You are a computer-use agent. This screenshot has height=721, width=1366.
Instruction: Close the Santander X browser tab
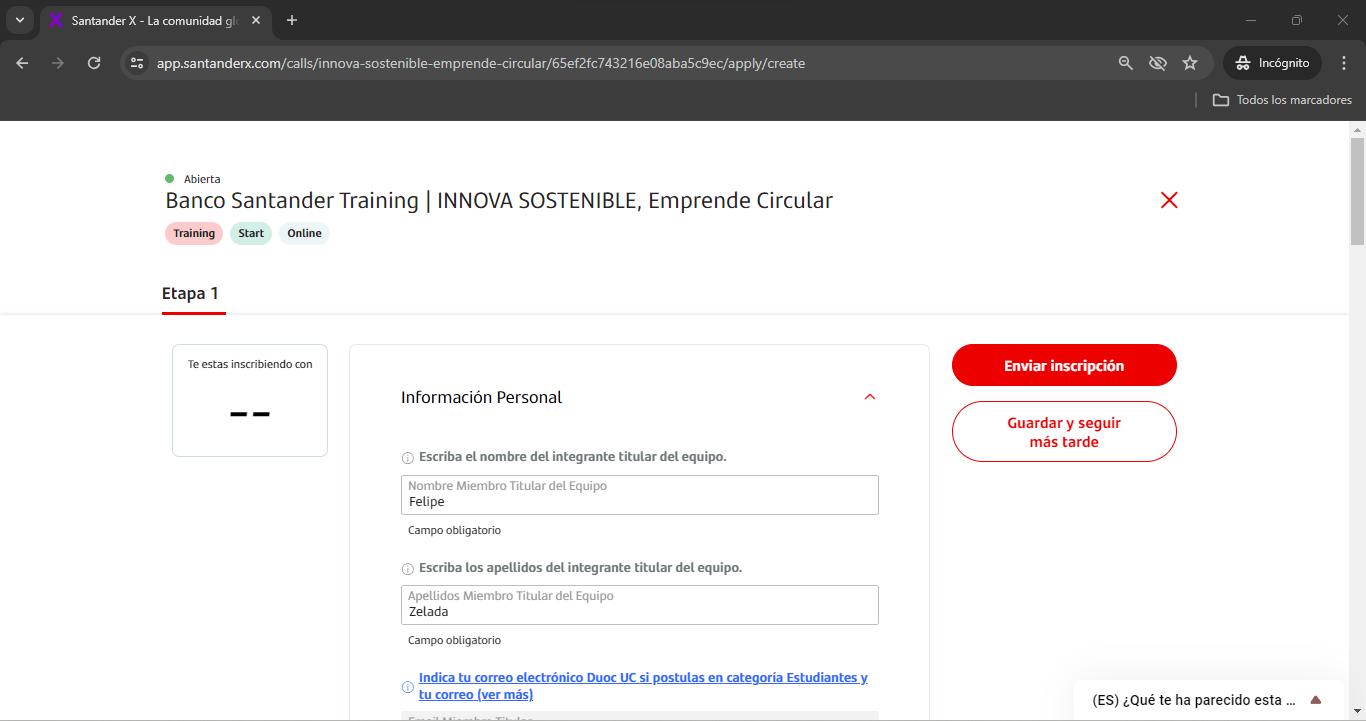click(256, 21)
